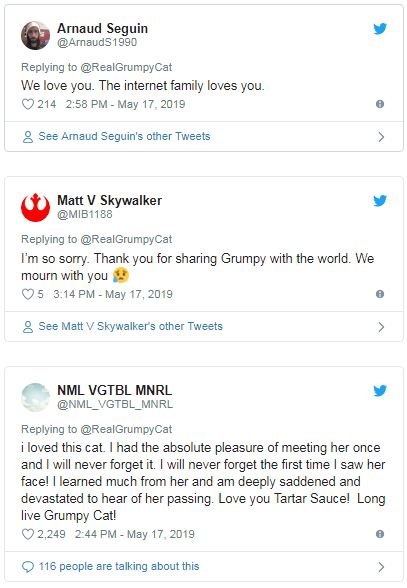Image resolution: width=407 pixels, height=588 pixels.
Task: Click Arnaud Seguin's profile picture
Action: (x=35, y=36)
